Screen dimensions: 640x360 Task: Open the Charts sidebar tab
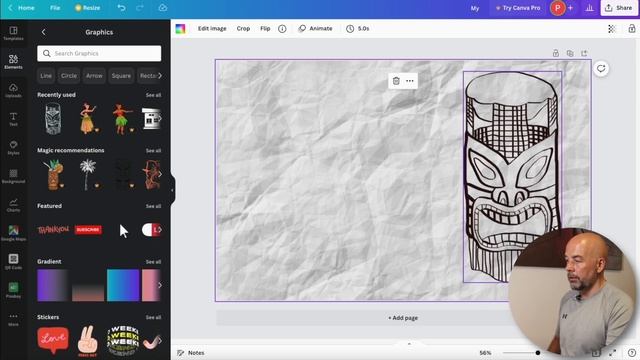pos(13,204)
